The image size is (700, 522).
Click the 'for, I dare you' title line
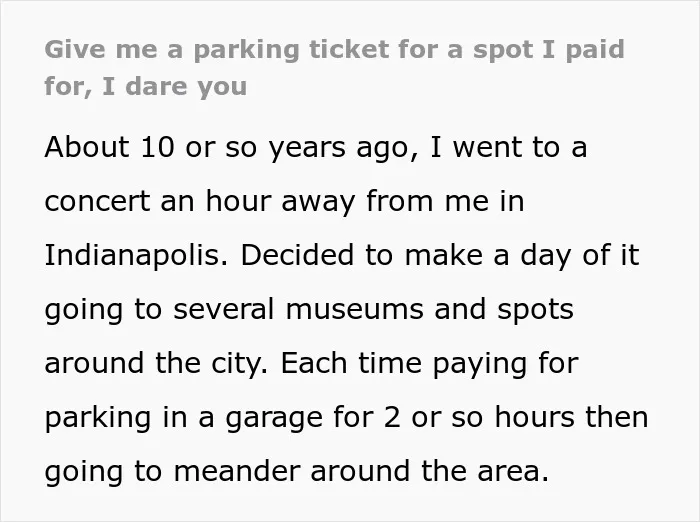tap(146, 86)
